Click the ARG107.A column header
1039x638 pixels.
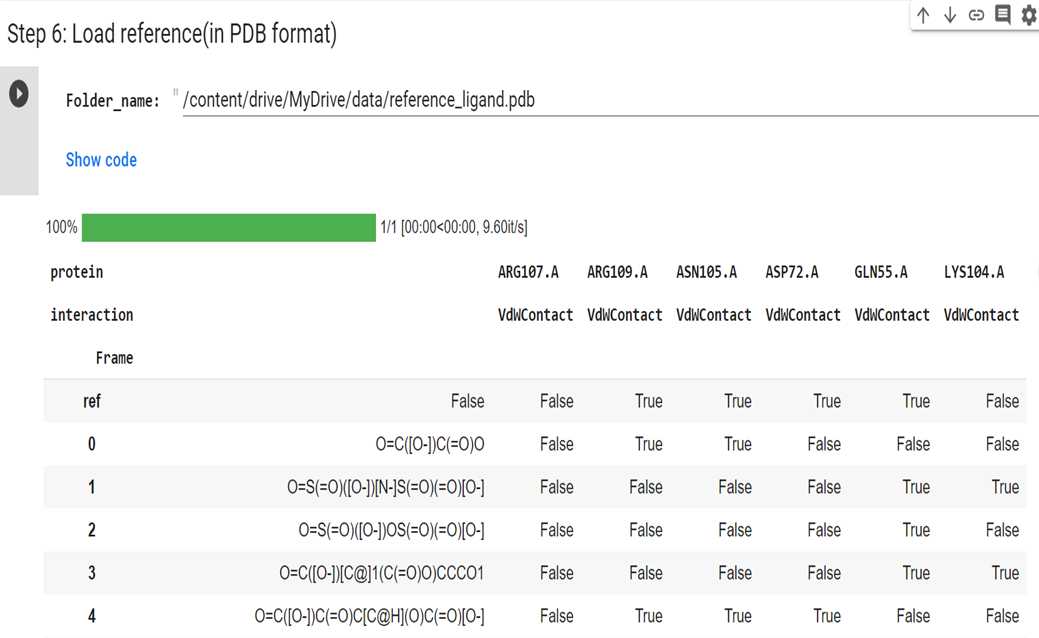(x=528, y=272)
